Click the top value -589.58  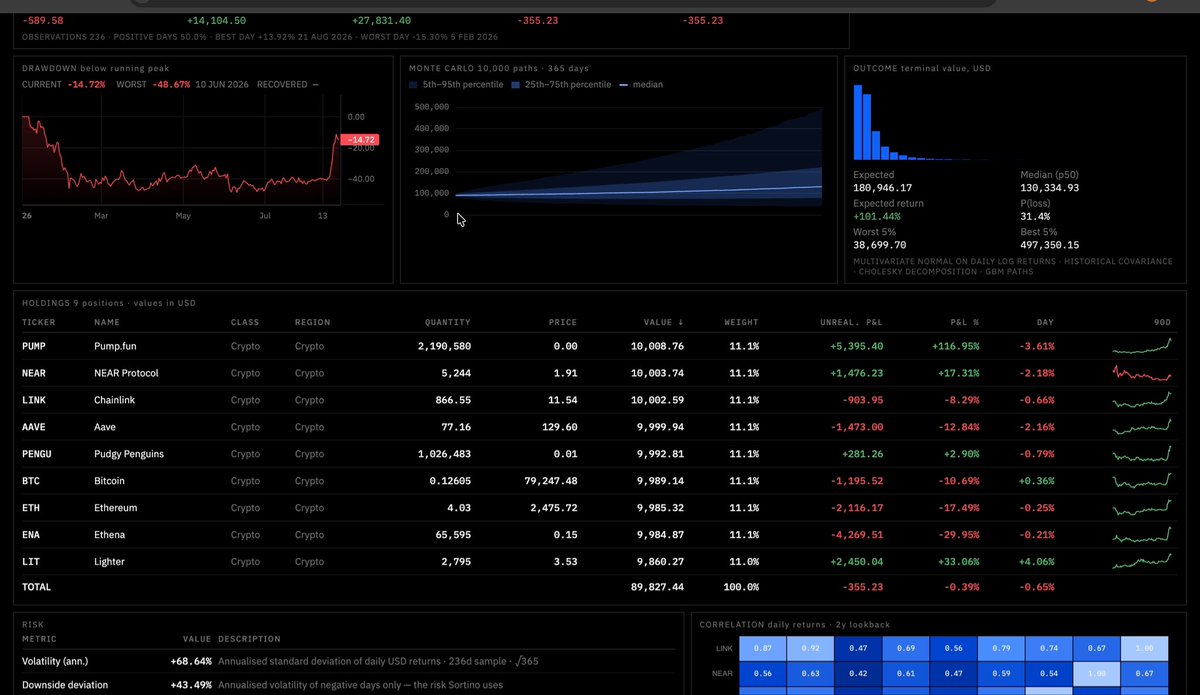click(43, 20)
